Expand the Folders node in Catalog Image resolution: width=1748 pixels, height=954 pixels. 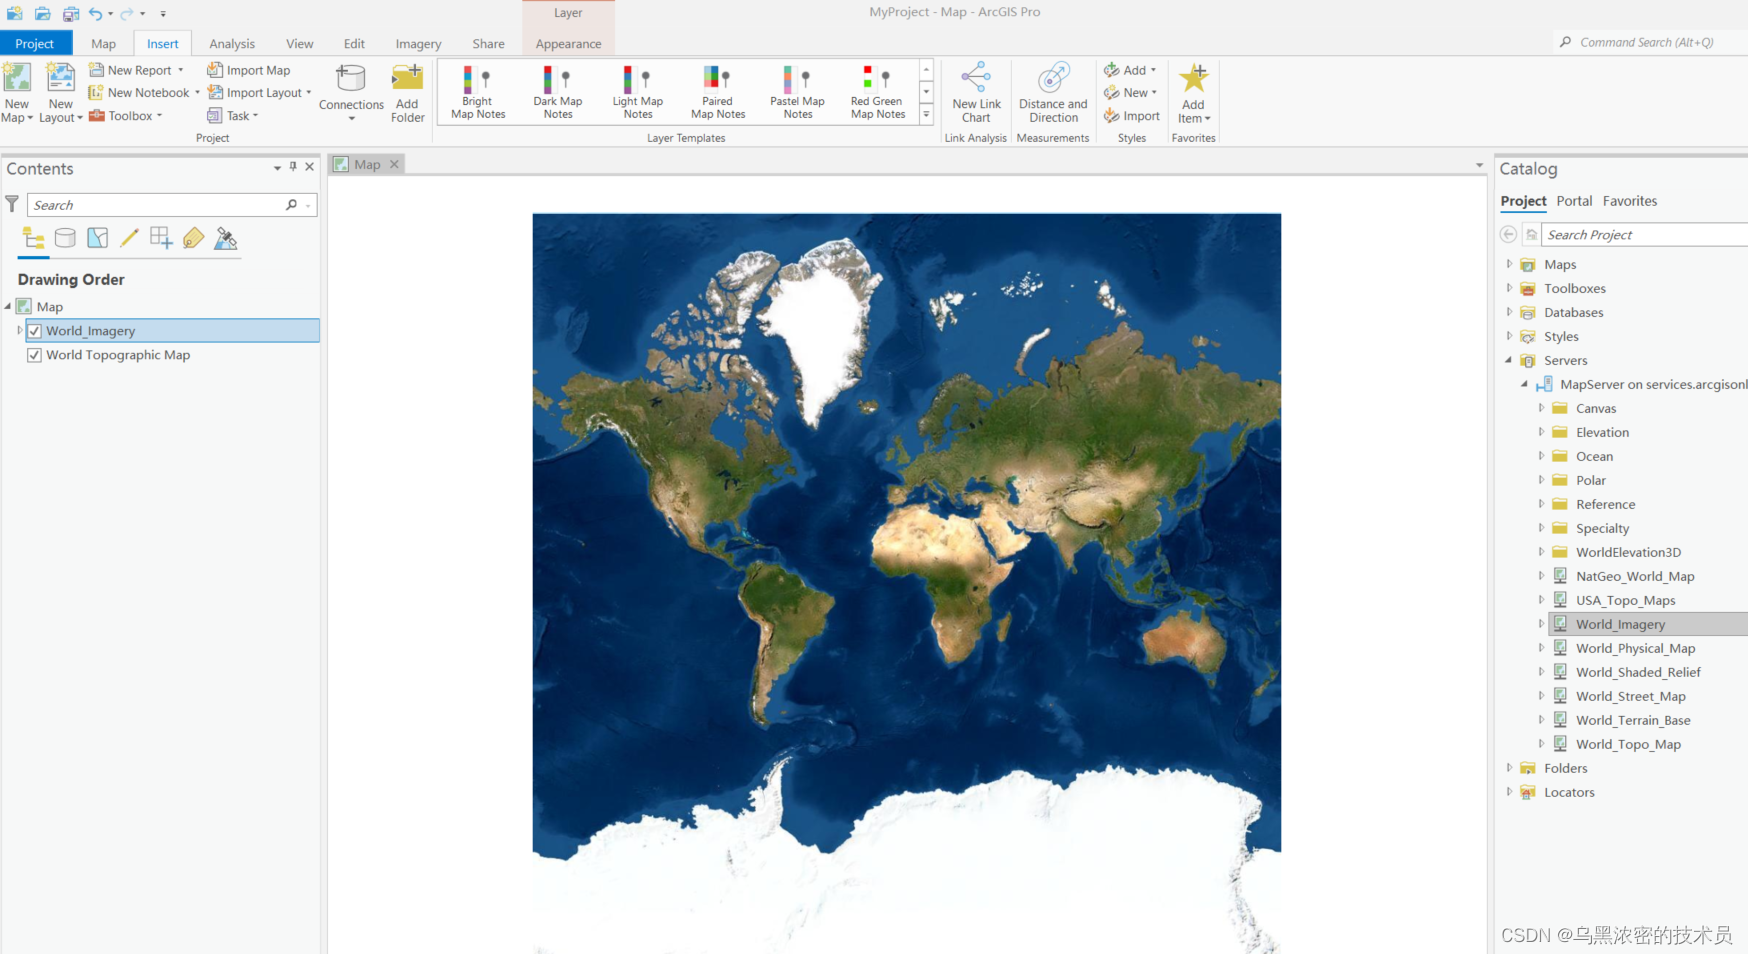[1509, 768]
